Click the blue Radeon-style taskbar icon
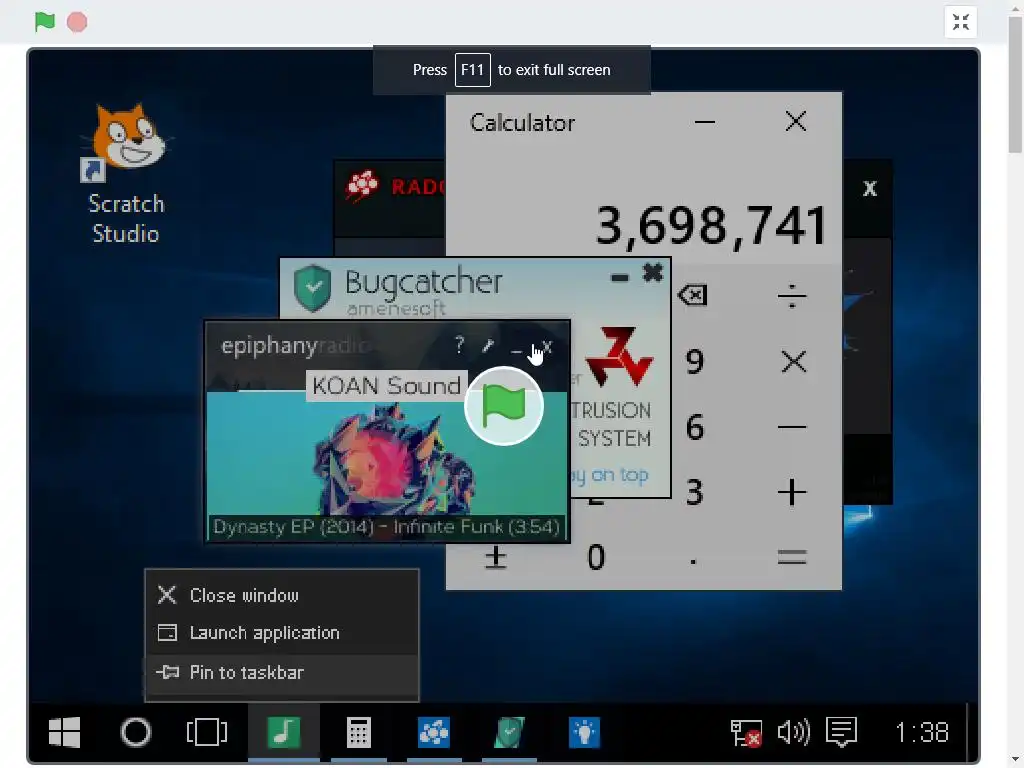Image resolution: width=1024 pixels, height=768 pixels. click(x=434, y=732)
